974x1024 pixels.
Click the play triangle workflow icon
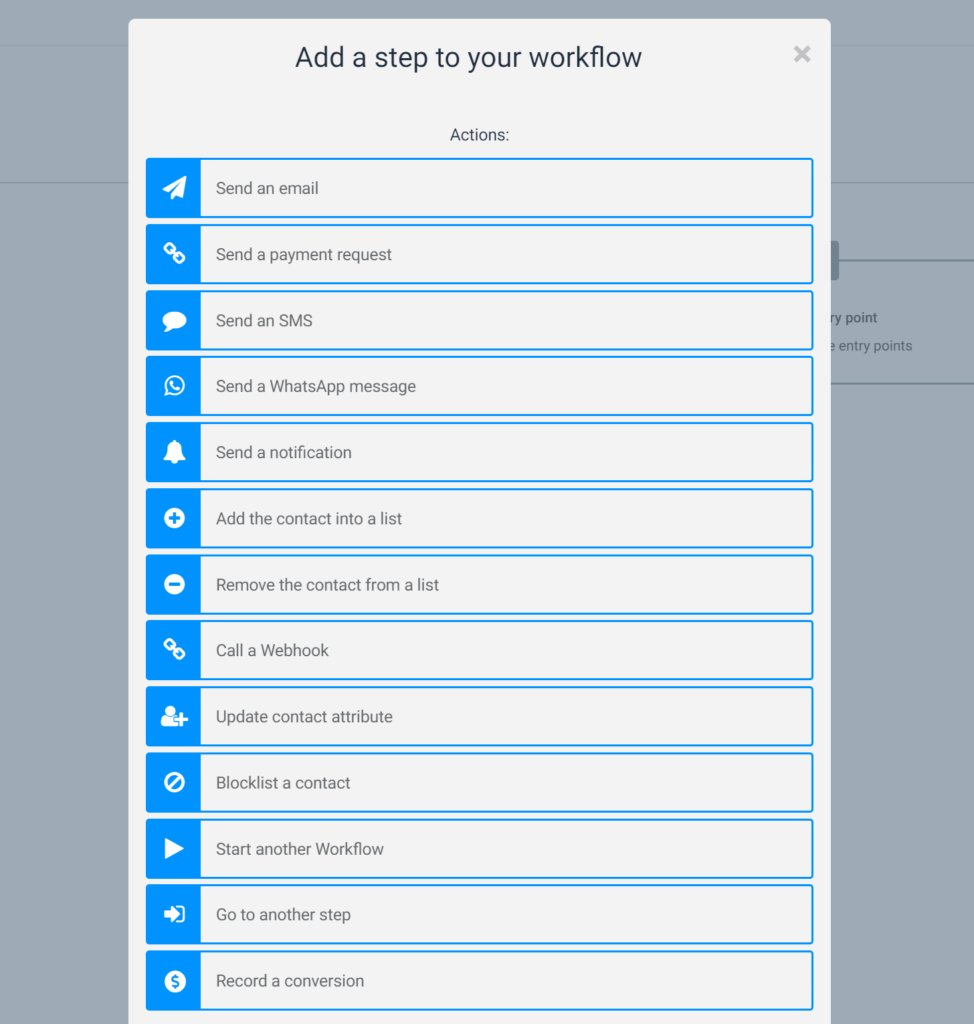tap(174, 848)
